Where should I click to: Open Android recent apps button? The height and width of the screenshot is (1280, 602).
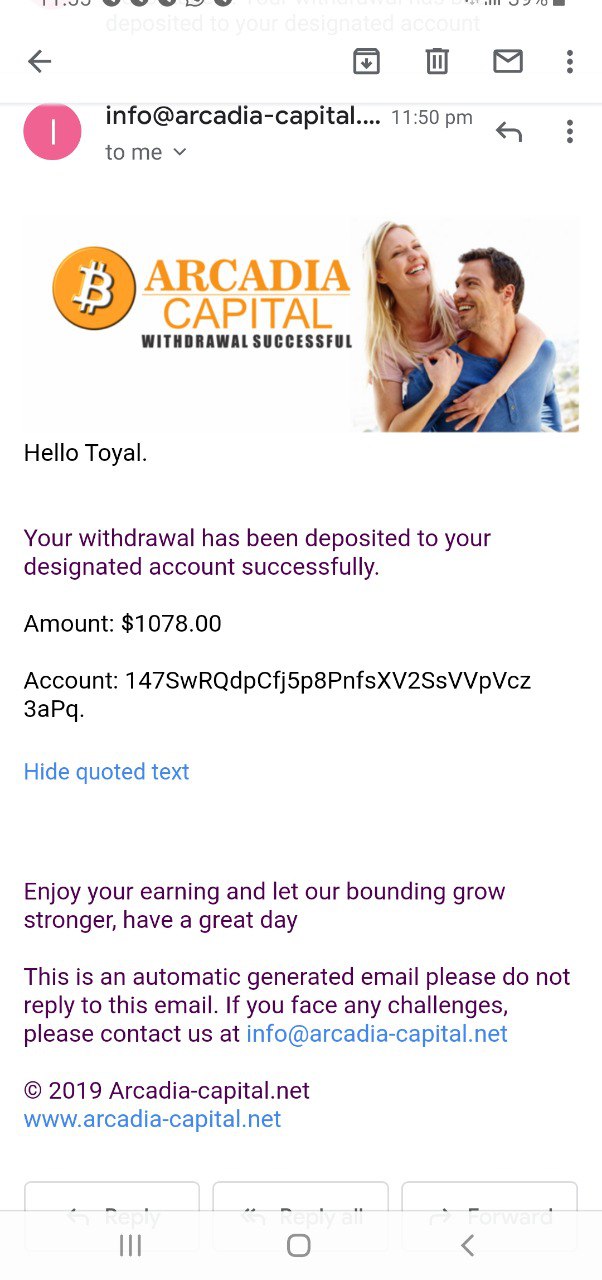point(130,1245)
